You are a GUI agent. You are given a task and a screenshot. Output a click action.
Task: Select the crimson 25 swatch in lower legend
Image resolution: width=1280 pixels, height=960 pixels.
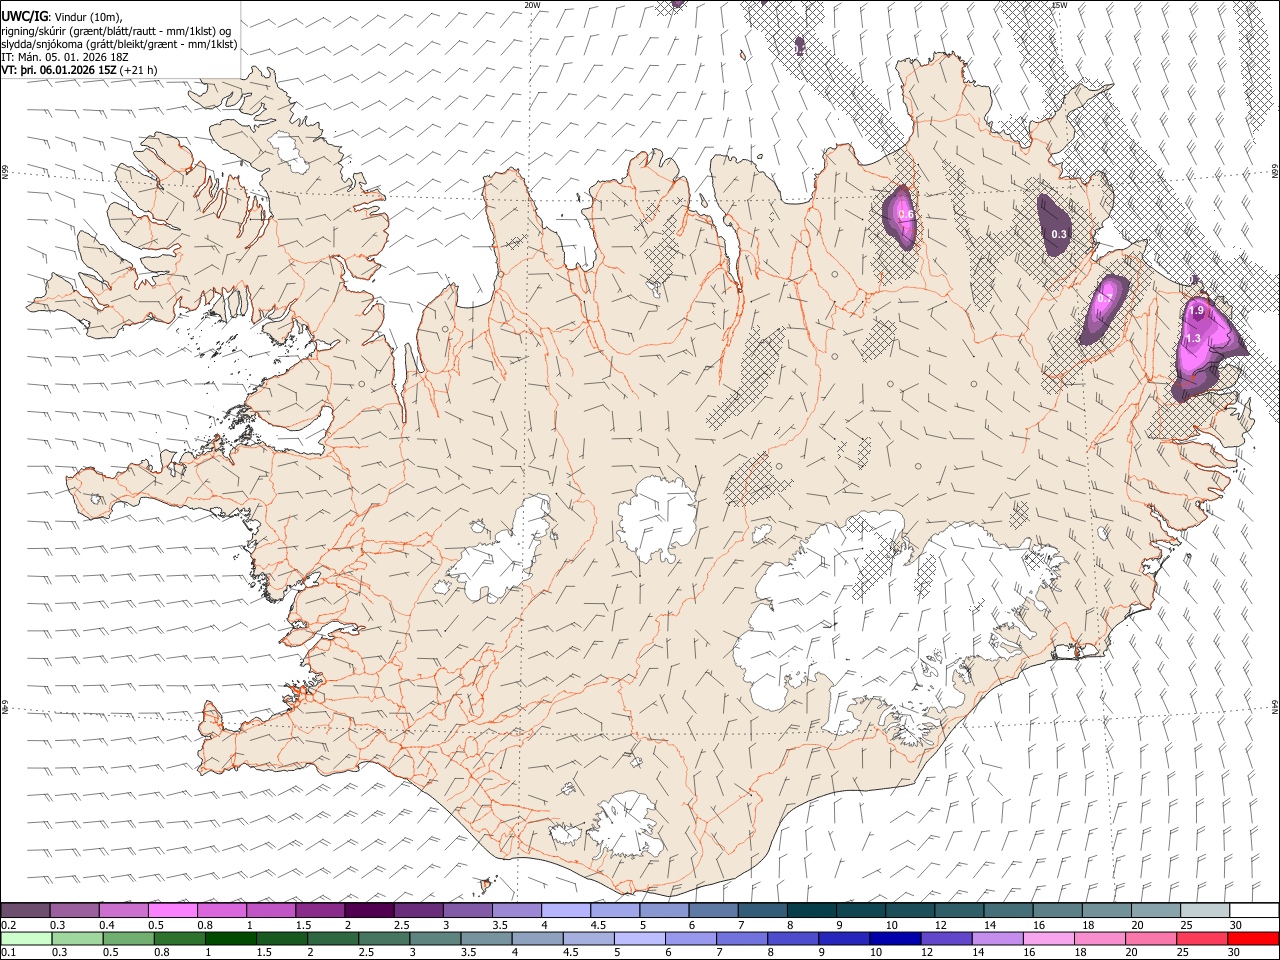[1201, 938]
